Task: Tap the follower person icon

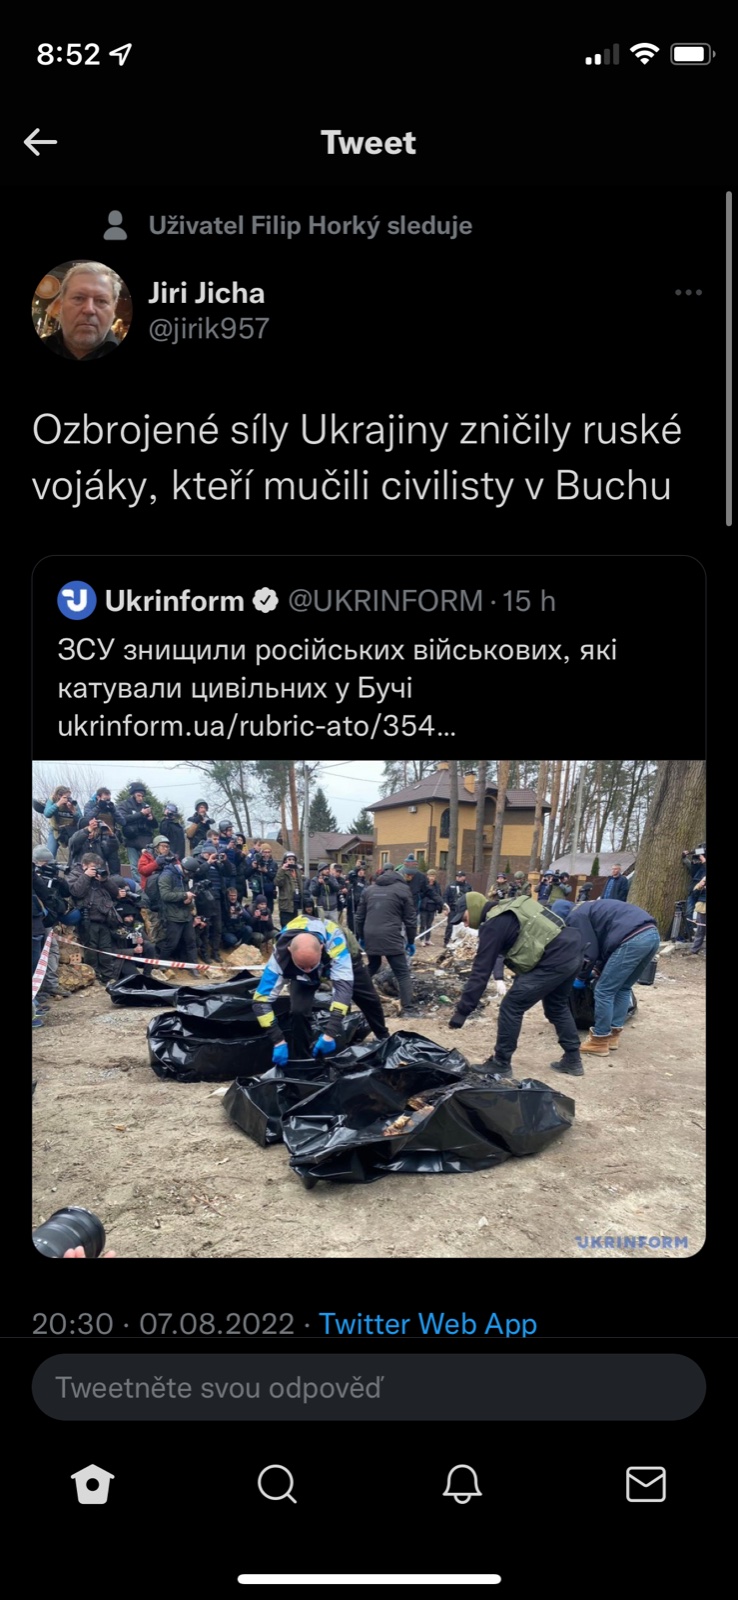Action: [116, 226]
